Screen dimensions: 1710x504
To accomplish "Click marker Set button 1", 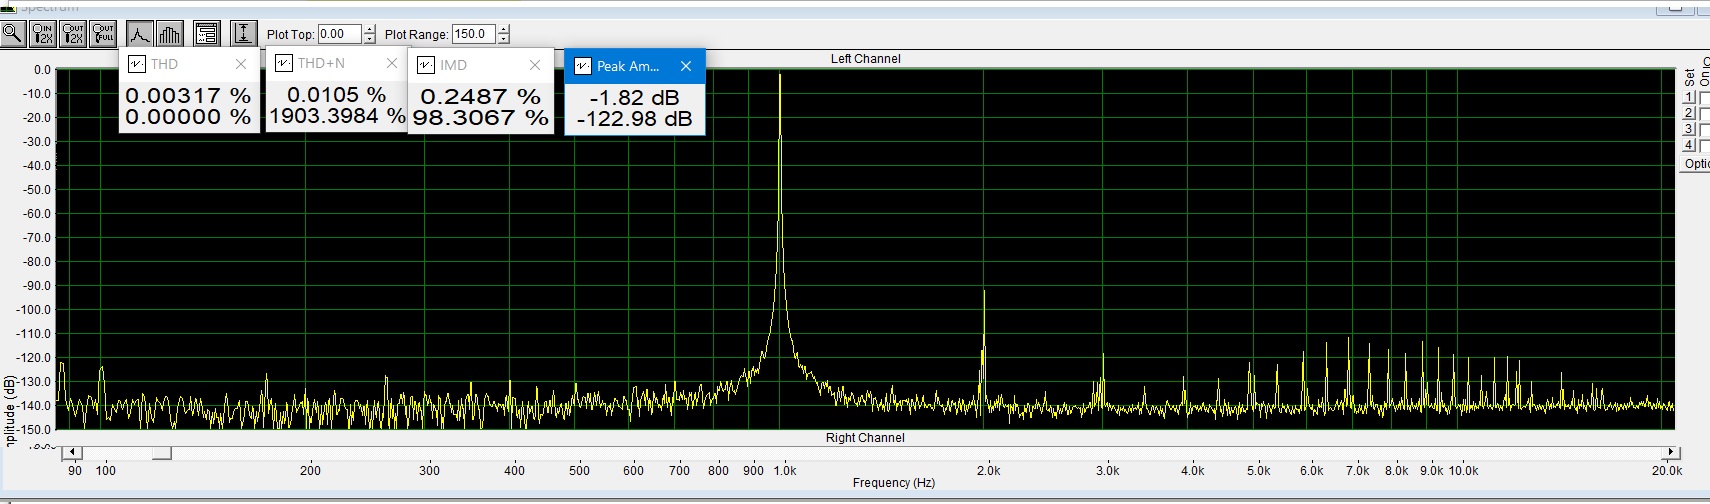I will (x=1689, y=97).
